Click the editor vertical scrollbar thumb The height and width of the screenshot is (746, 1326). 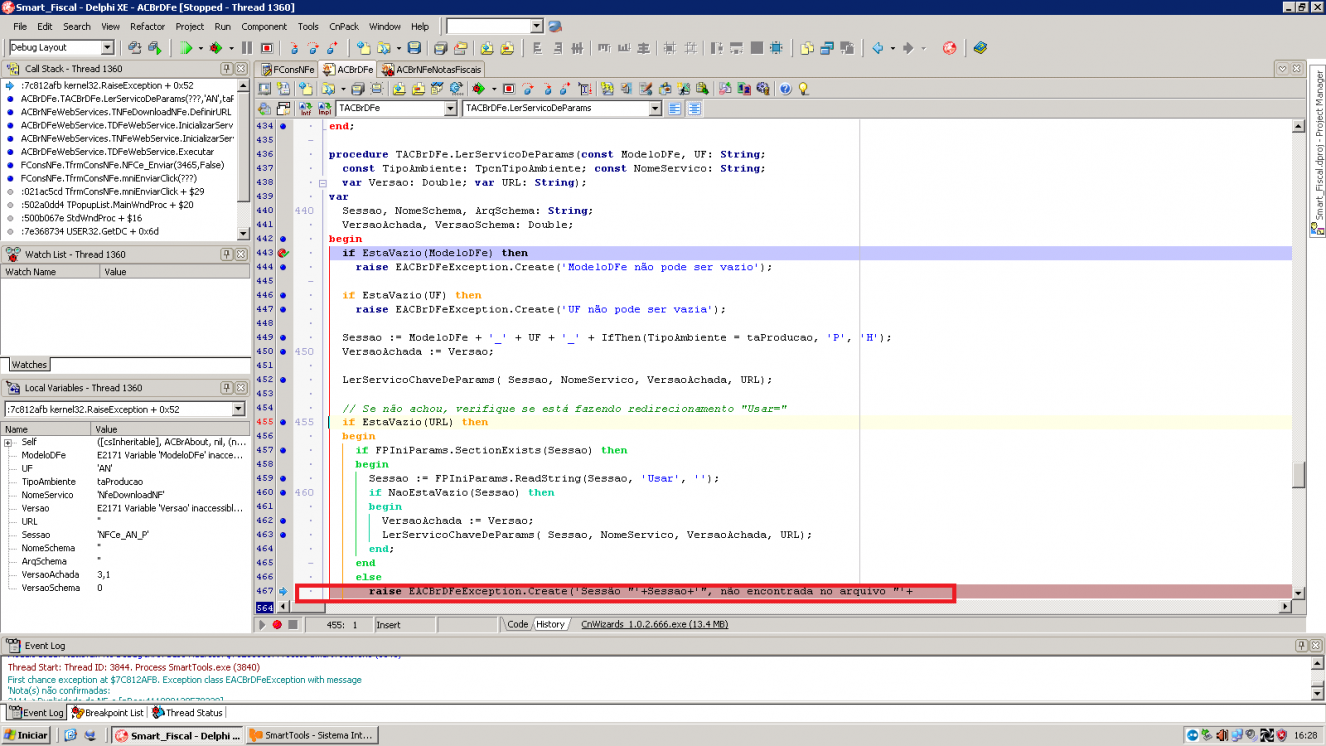(x=1298, y=475)
